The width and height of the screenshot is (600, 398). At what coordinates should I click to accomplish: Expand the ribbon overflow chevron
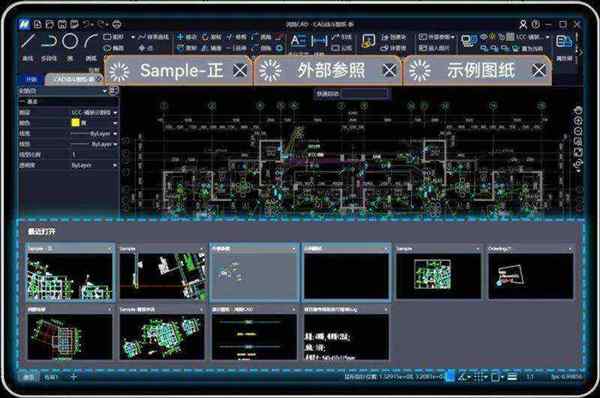click(x=581, y=53)
